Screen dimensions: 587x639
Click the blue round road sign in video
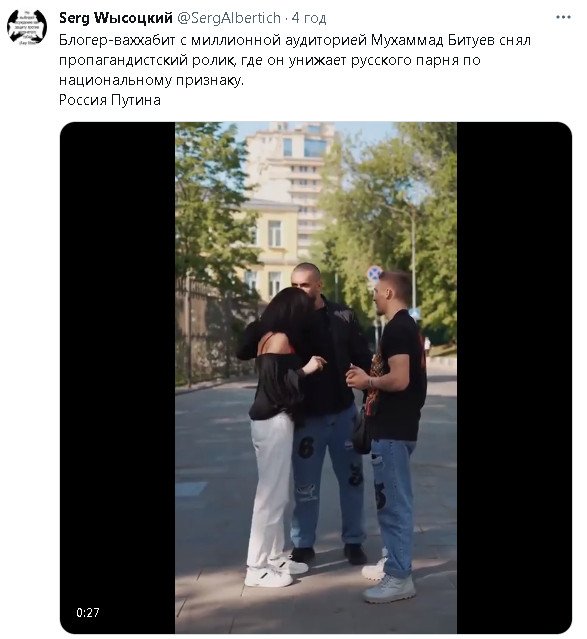[x=374, y=273]
